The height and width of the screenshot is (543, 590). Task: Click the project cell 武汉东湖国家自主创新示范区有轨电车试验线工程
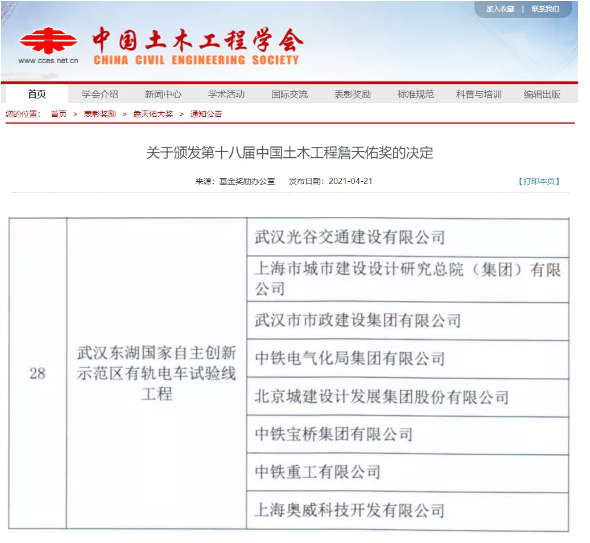[157, 373]
